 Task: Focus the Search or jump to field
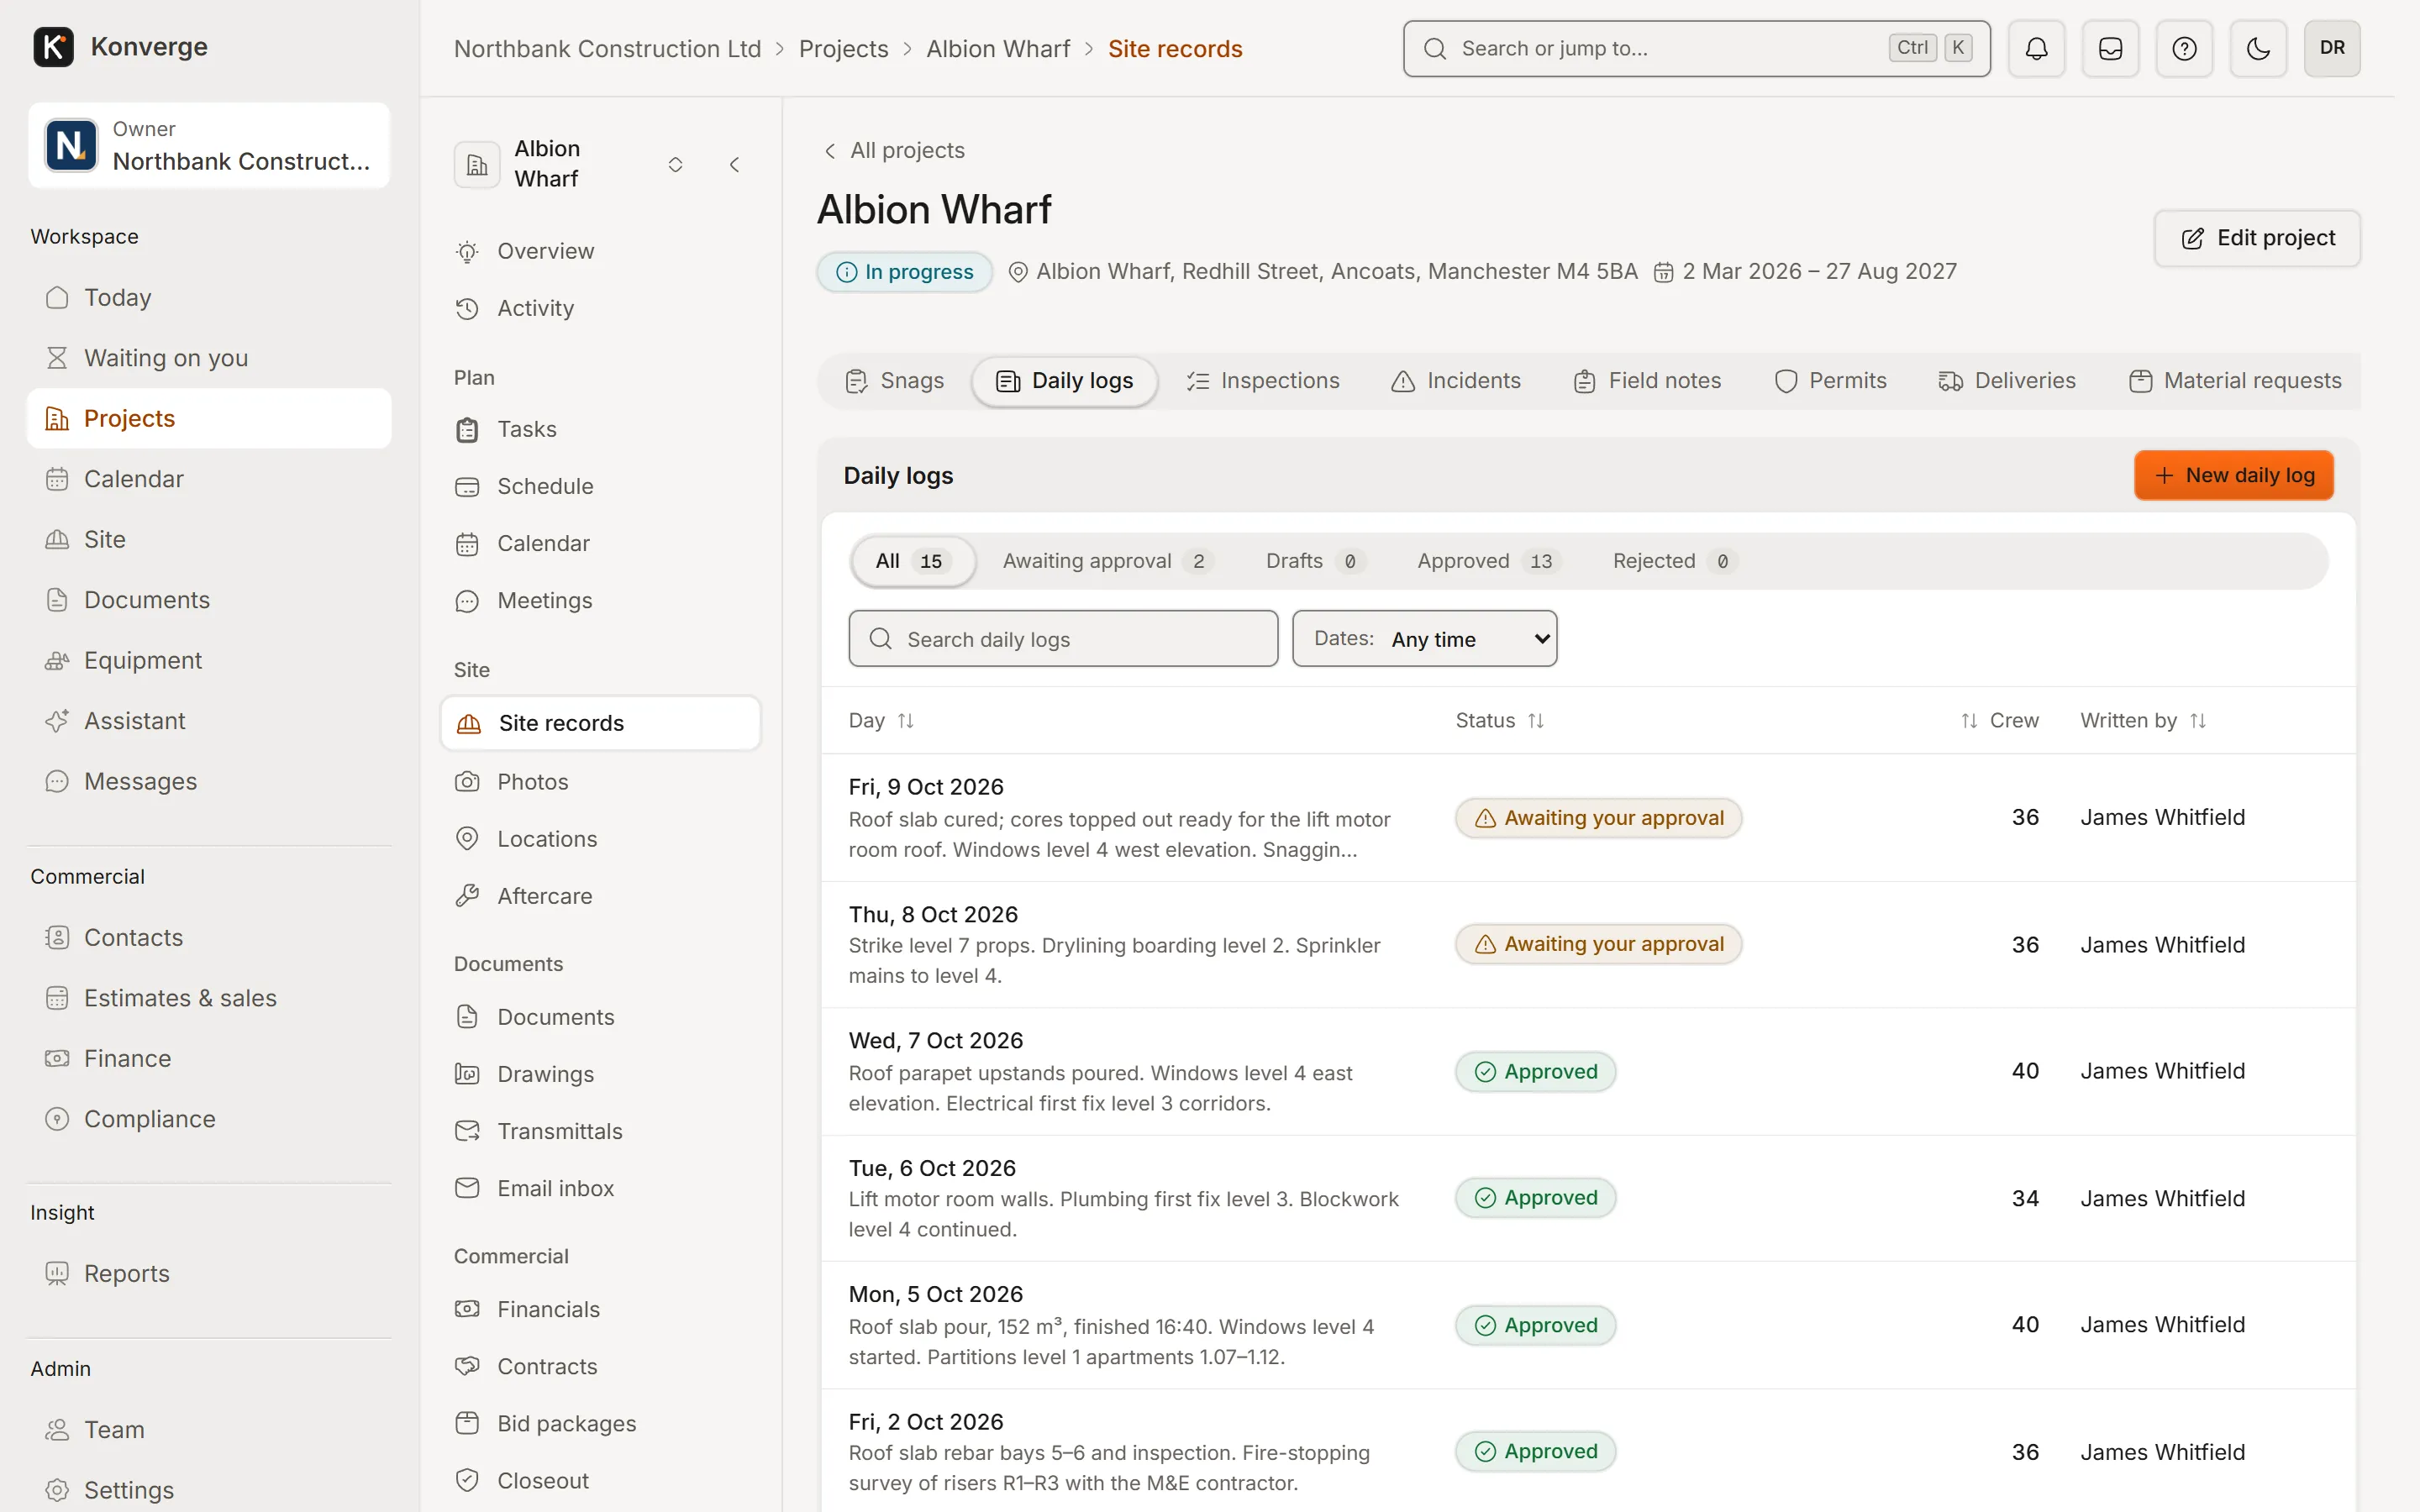pyautogui.click(x=1696, y=48)
